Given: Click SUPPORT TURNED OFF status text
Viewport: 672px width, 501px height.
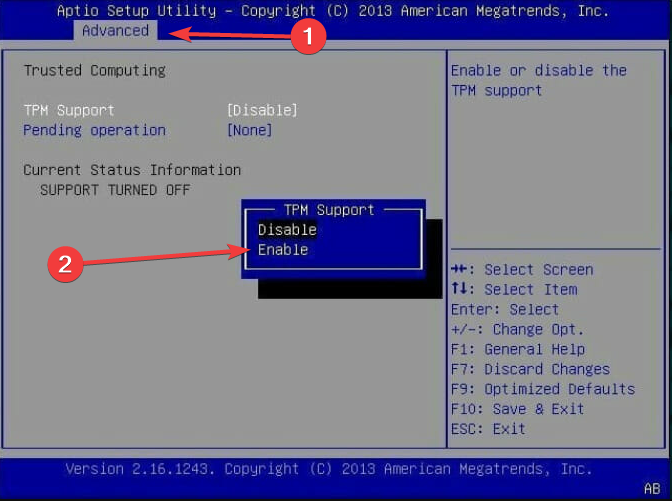Looking at the screenshot, I should tap(115, 190).
